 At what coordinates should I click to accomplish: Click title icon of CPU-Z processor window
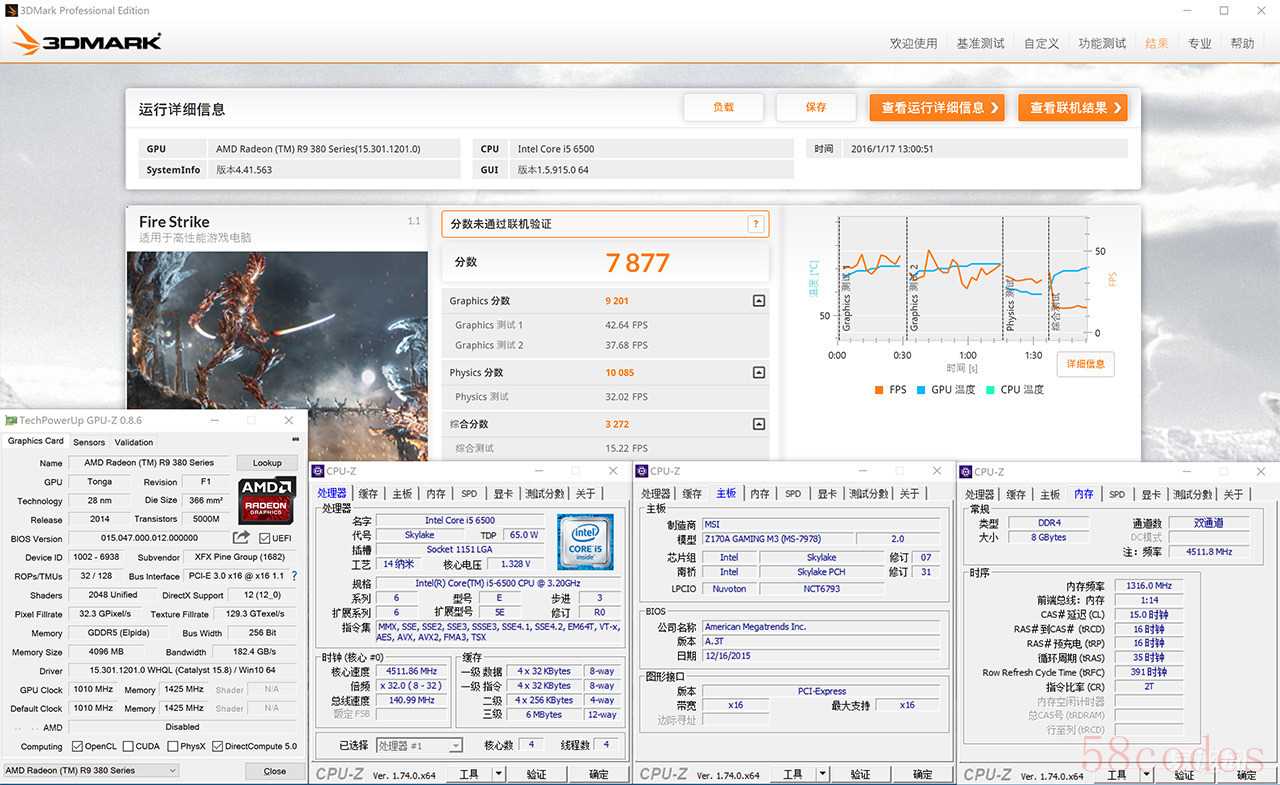coord(318,471)
